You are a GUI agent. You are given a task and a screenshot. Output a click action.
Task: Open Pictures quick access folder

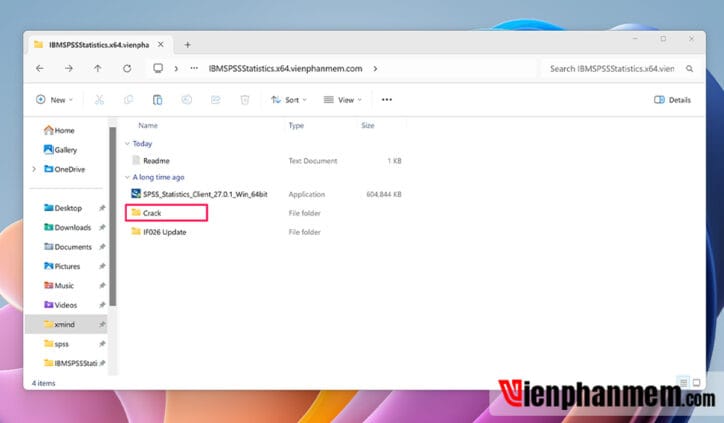pos(62,266)
